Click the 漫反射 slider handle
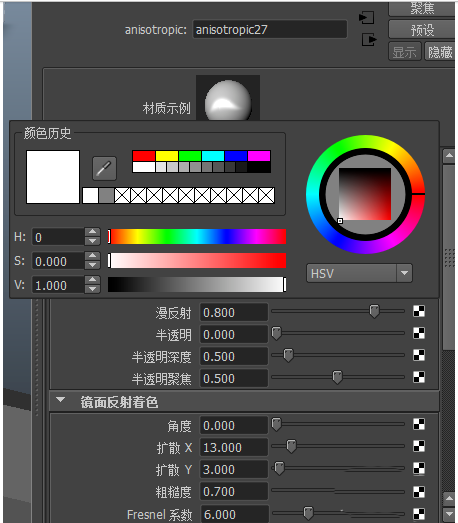 point(374,311)
